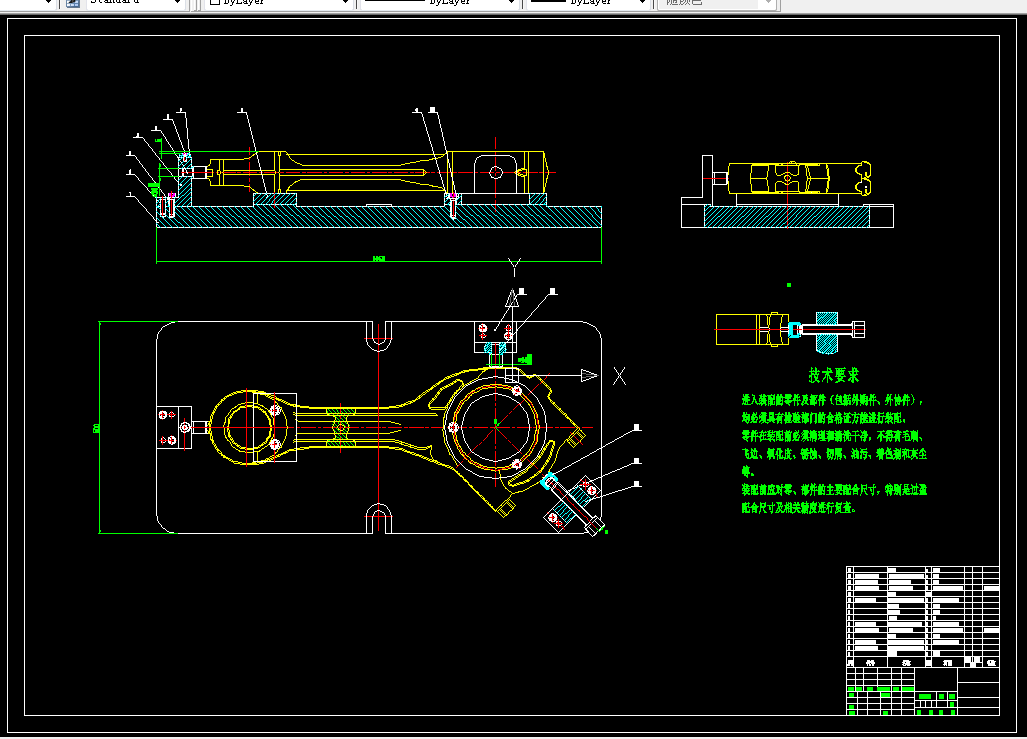Select the horizontal length dimension text under front view
1027x739 pixels.
(379, 259)
